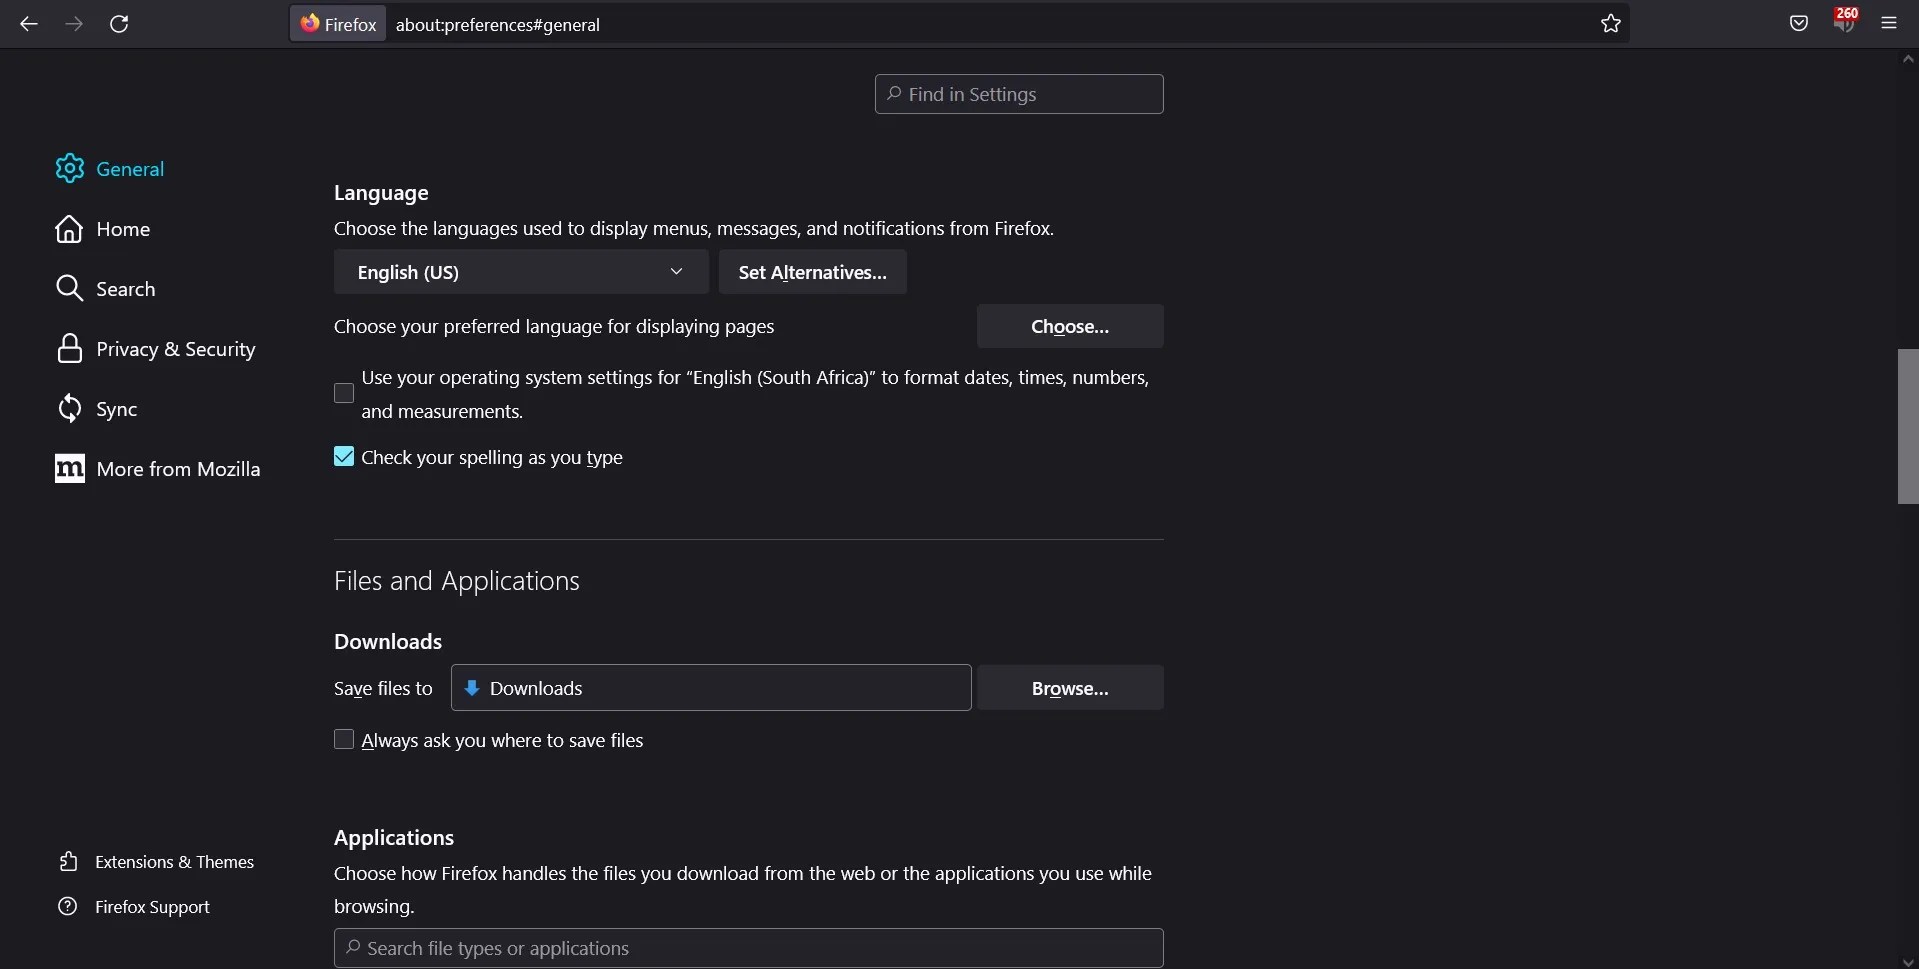The height and width of the screenshot is (969, 1919).
Task: Check use operating system settings for formatting
Action: click(x=344, y=393)
